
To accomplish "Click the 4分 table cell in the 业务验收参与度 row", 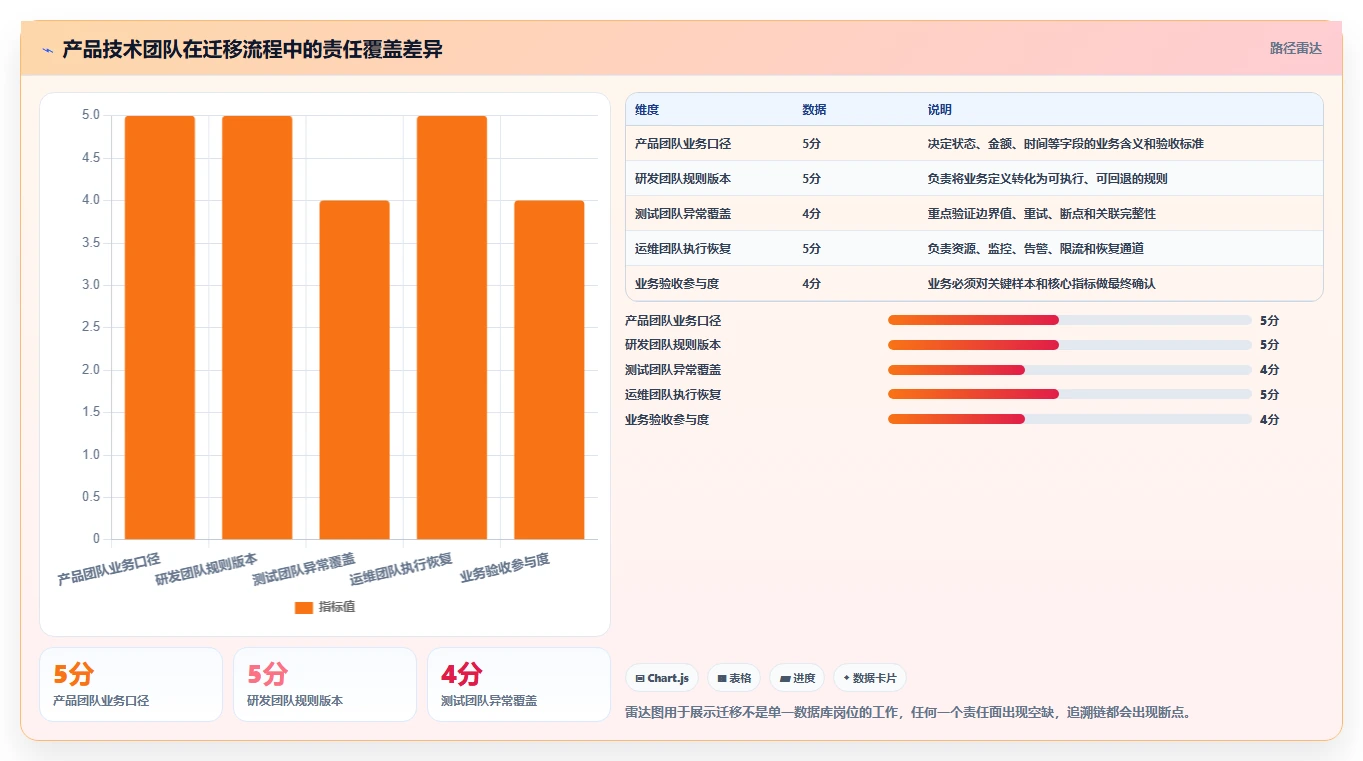I will pyautogui.click(x=811, y=284).
